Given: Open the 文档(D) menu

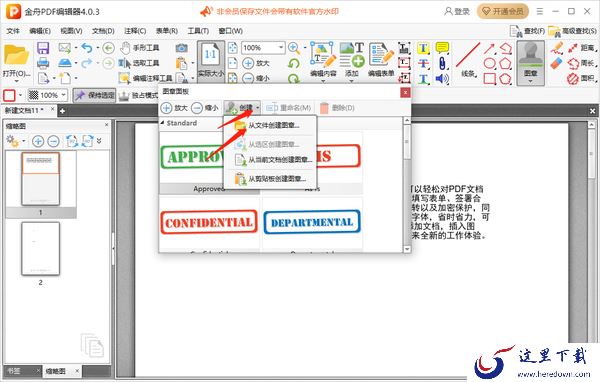Looking at the screenshot, I should point(103,31).
